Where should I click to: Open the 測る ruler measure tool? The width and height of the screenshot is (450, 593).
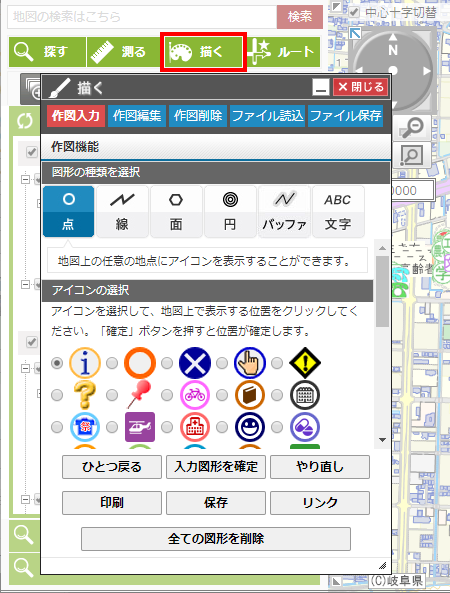[x=124, y=51]
